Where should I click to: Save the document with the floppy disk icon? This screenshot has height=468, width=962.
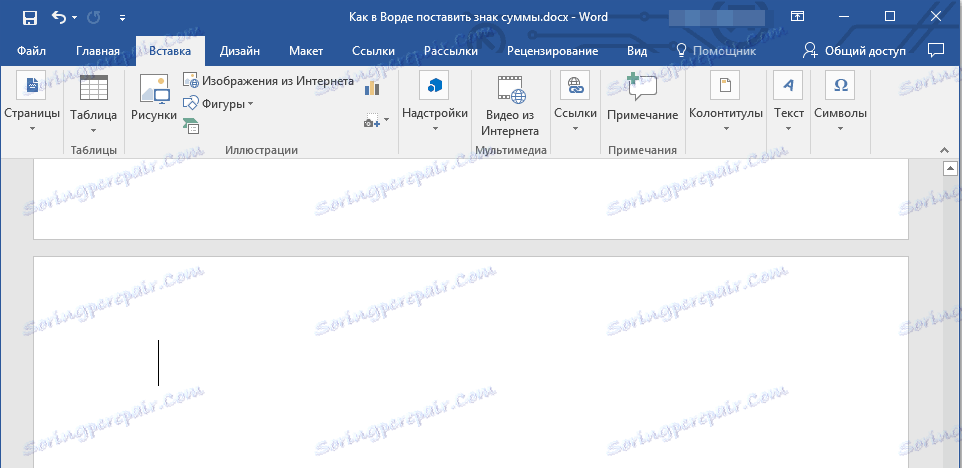click(29, 17)
